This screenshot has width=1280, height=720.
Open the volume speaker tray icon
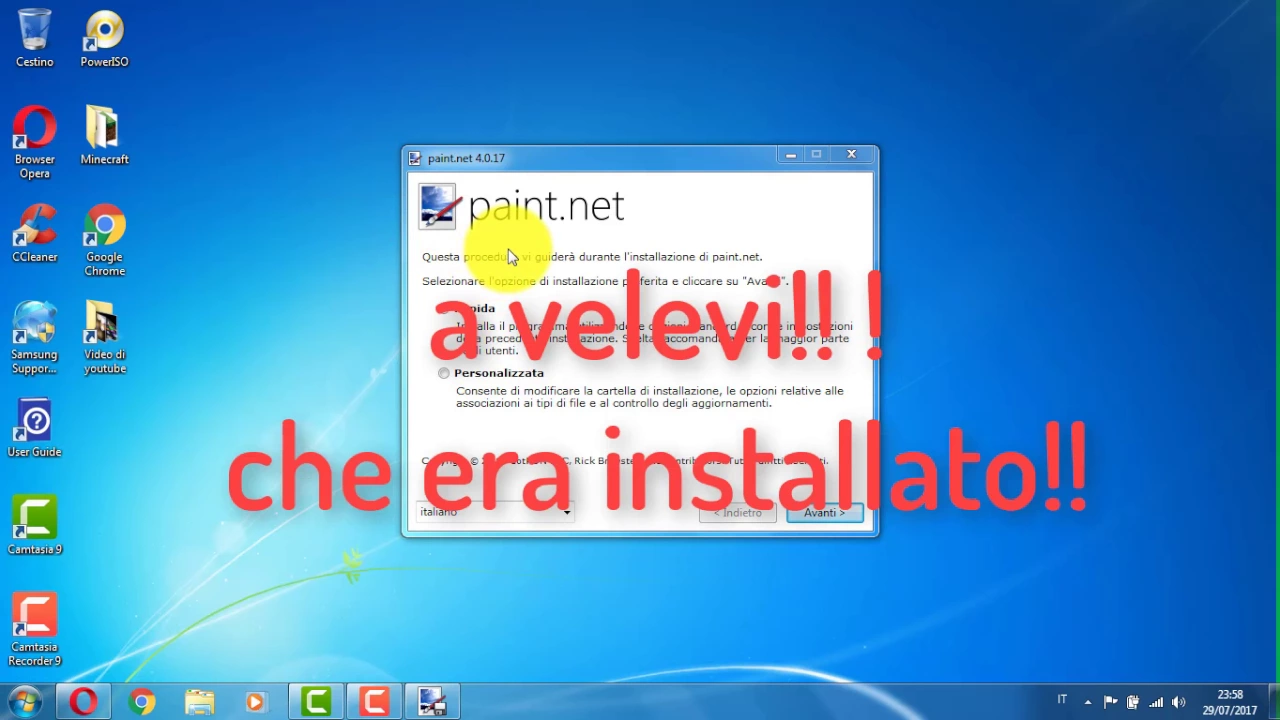point(1178,702)
